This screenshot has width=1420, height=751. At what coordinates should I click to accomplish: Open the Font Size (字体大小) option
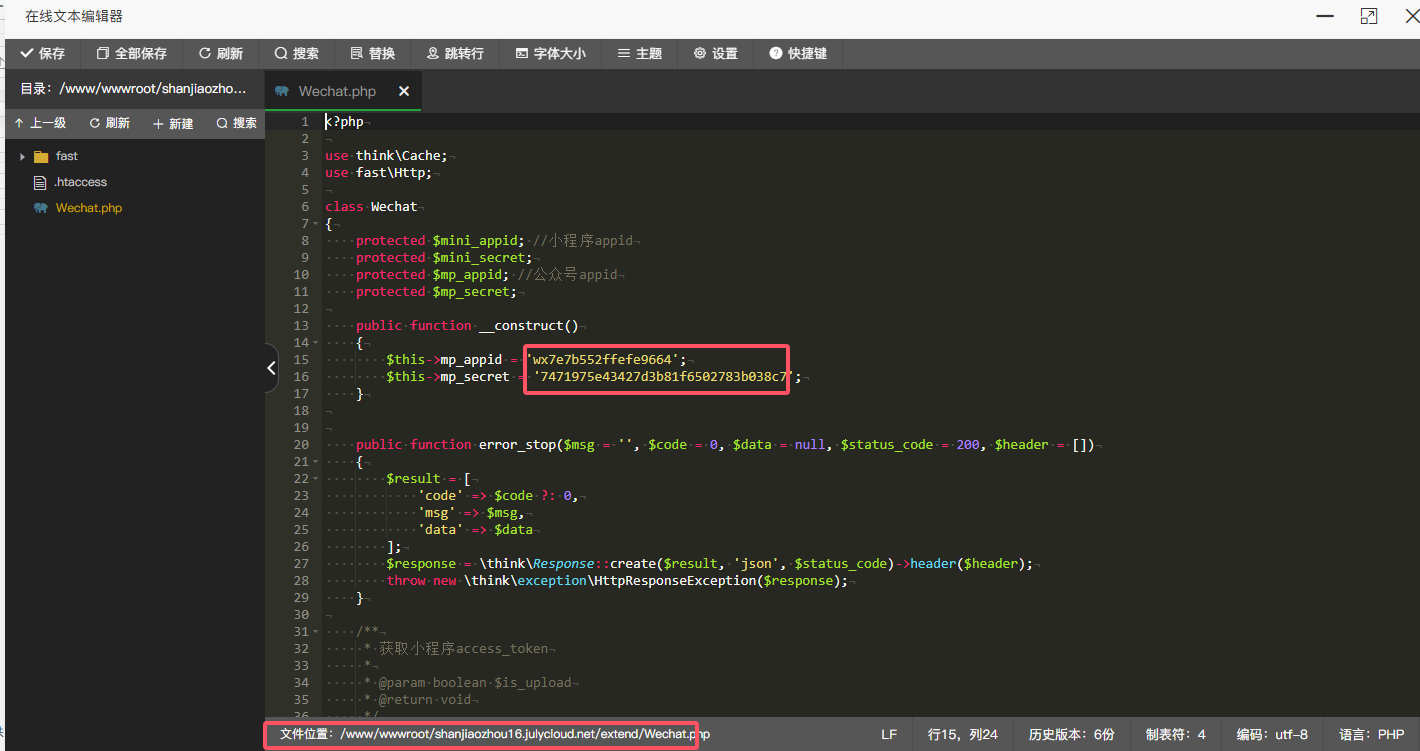coord(550,54)
